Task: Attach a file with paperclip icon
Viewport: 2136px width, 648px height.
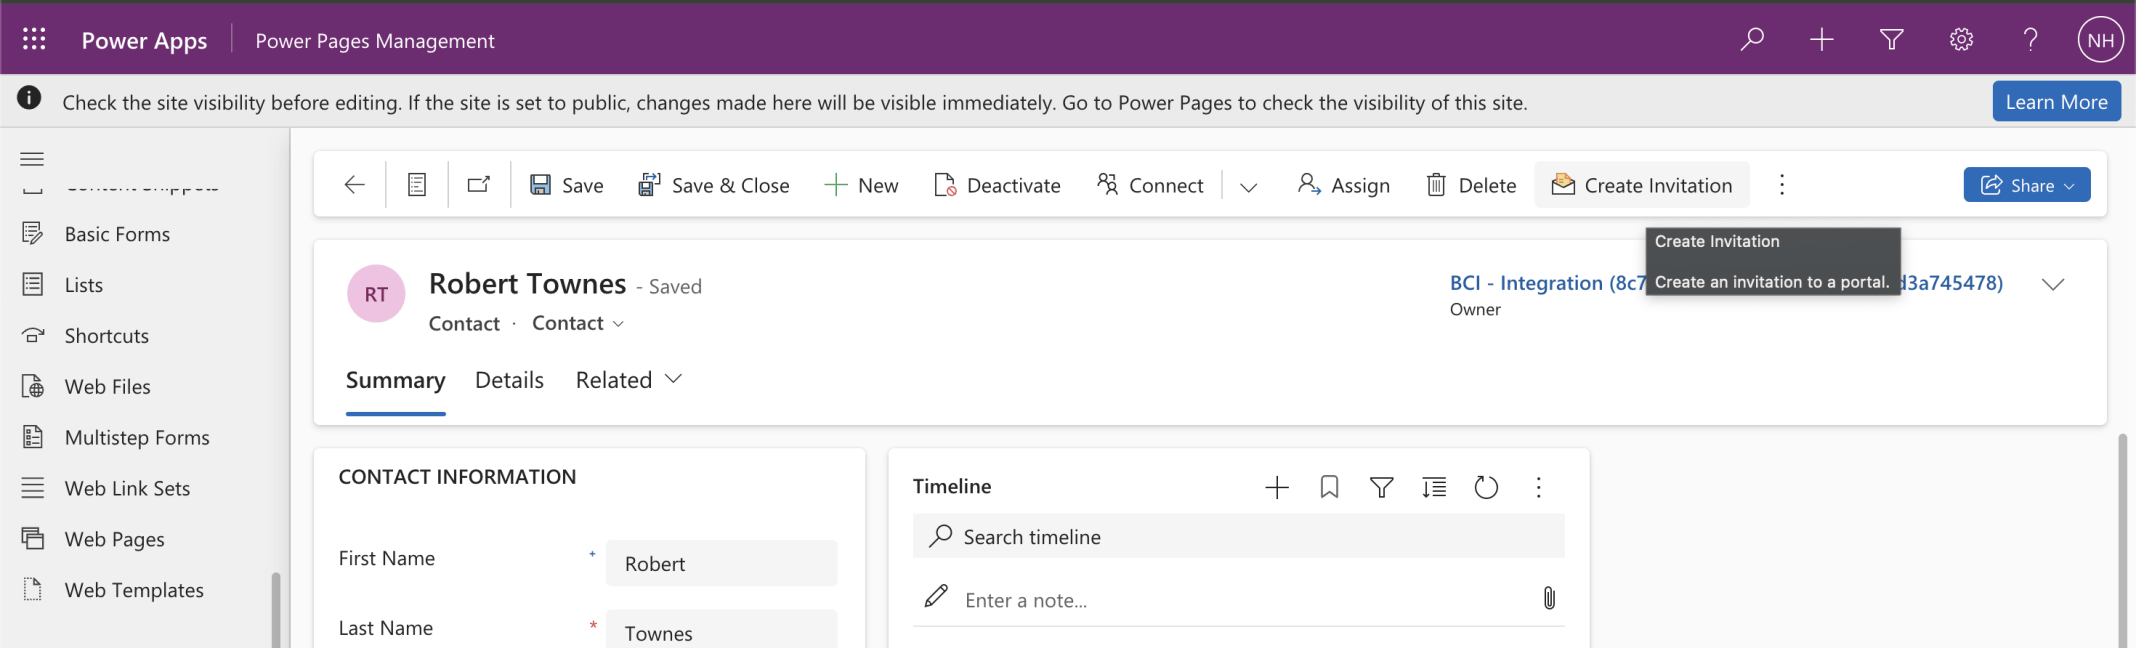Action: click(1549, 598)
